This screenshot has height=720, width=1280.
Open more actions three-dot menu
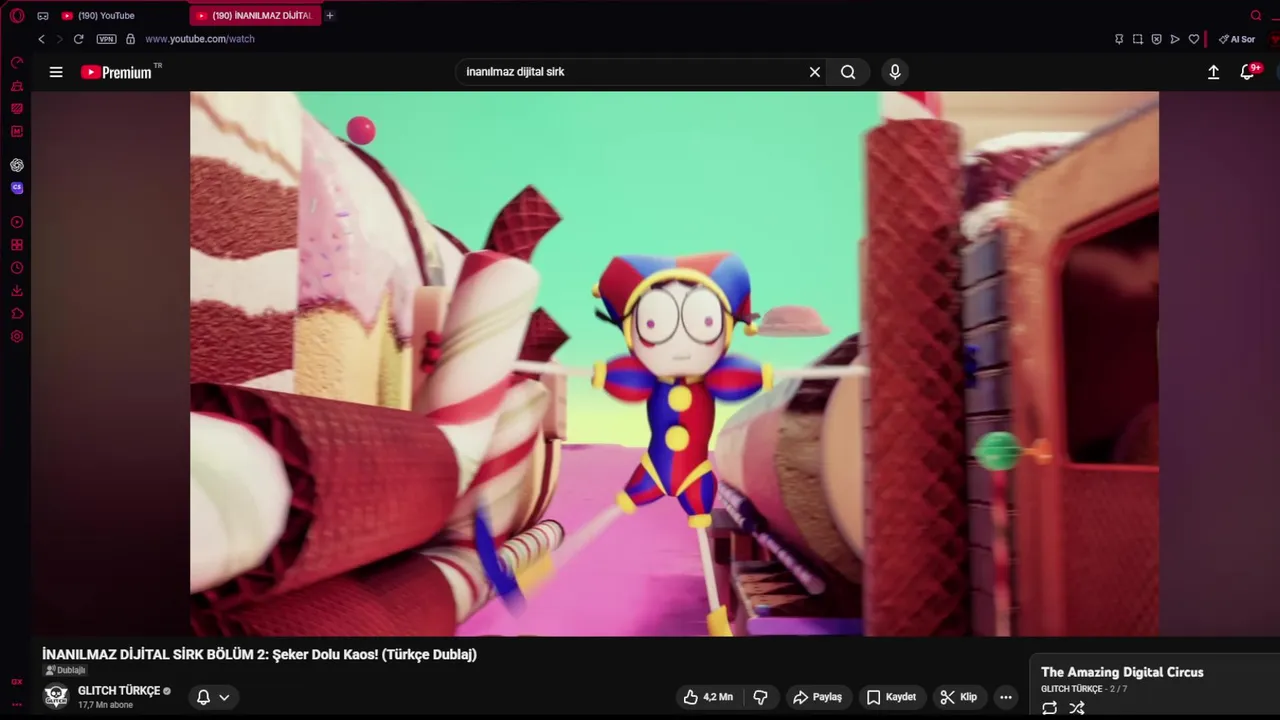tap(1006, 697)
